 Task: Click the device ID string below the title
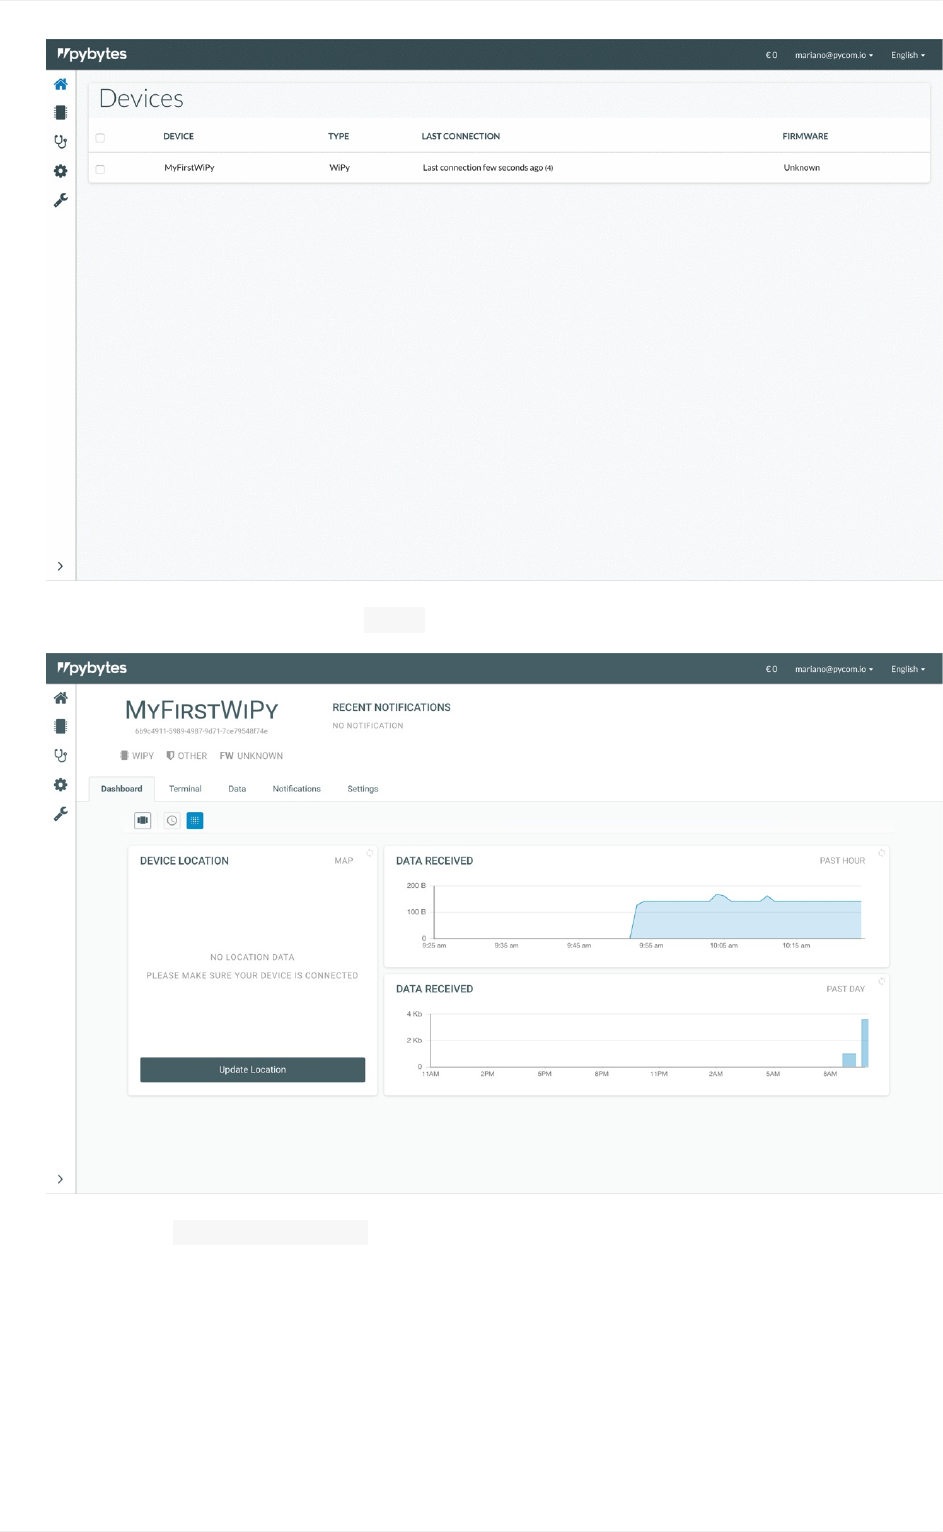click(x=202, y=731)
